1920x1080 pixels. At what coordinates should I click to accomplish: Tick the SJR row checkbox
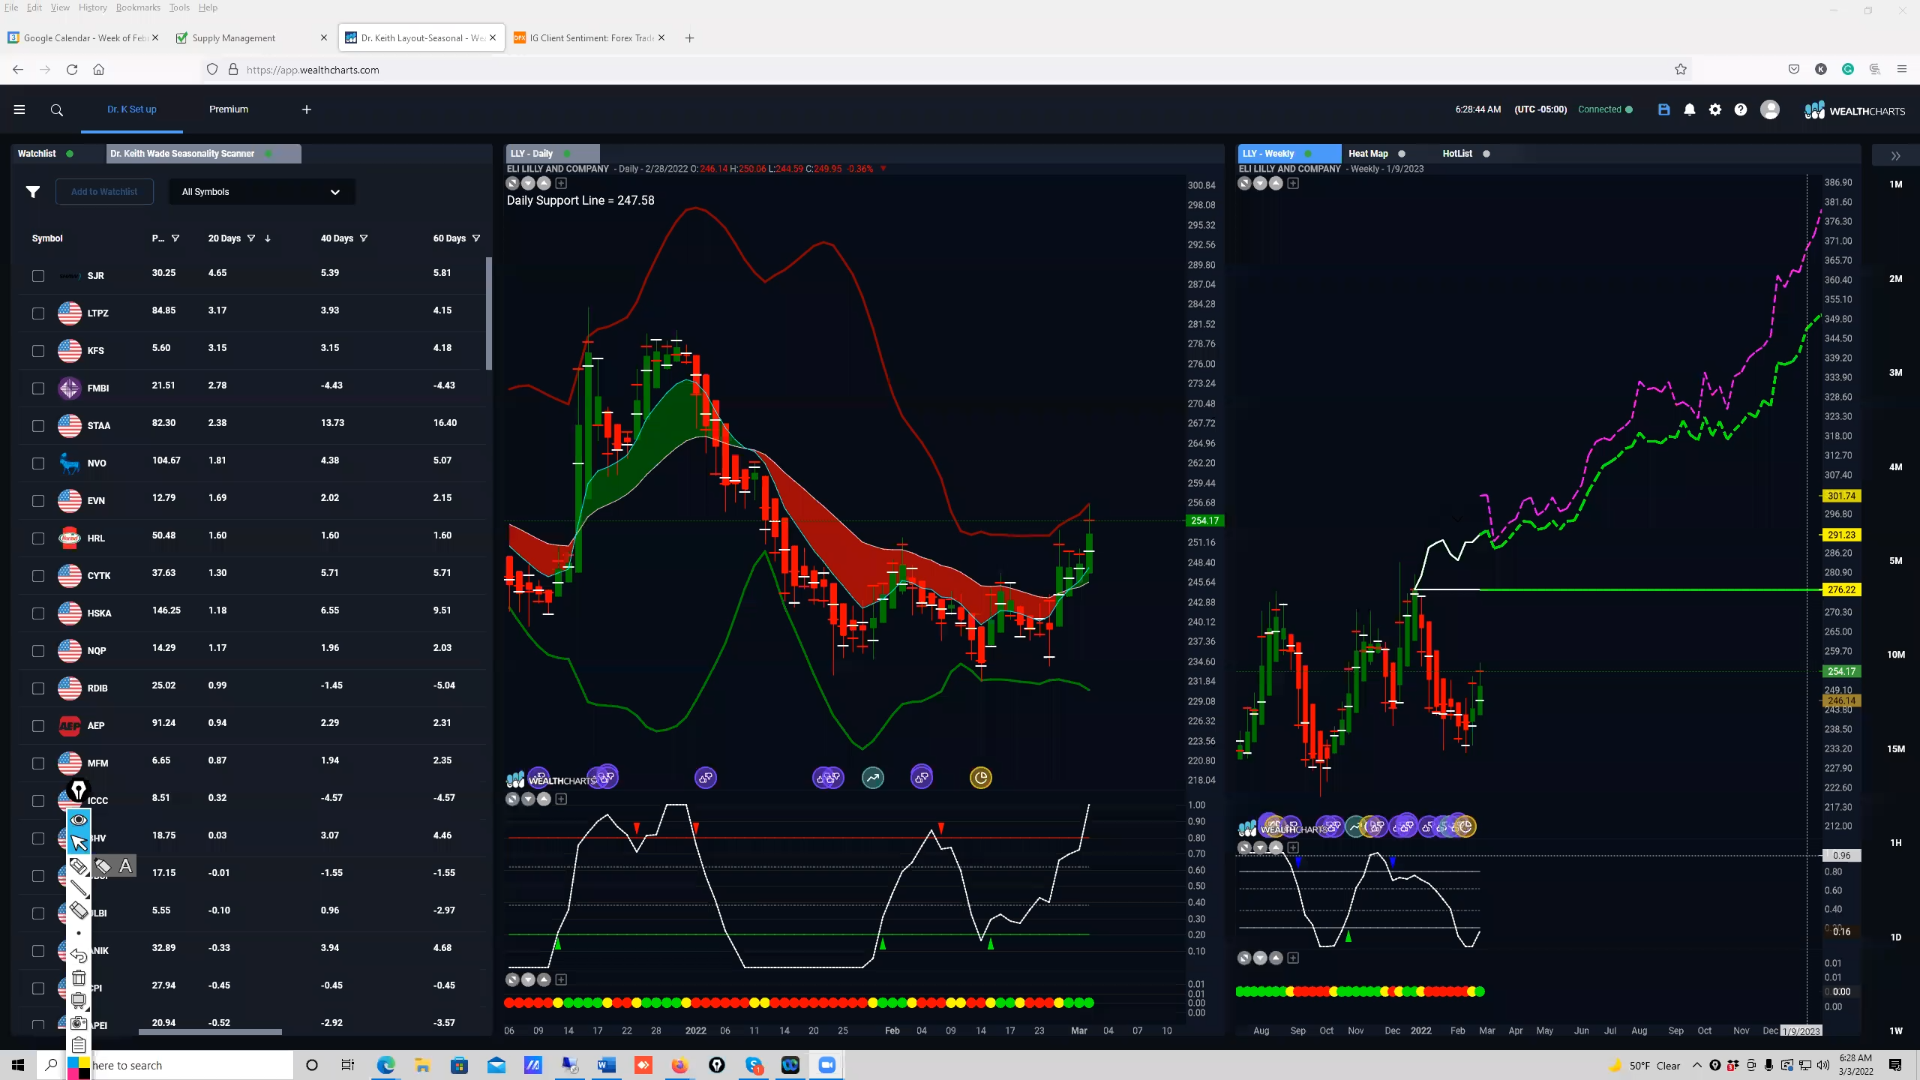pos(38,276)
